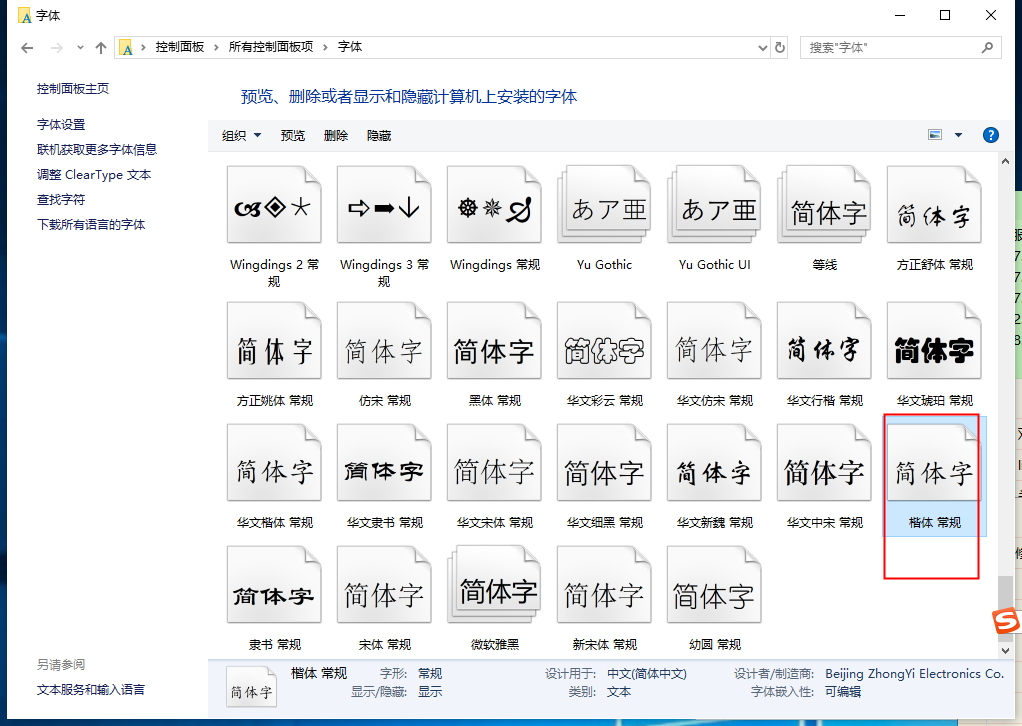This screenshot has height=726, width=1022.
Task: Expand the address bar history dropdown
Action: [763, 48]
